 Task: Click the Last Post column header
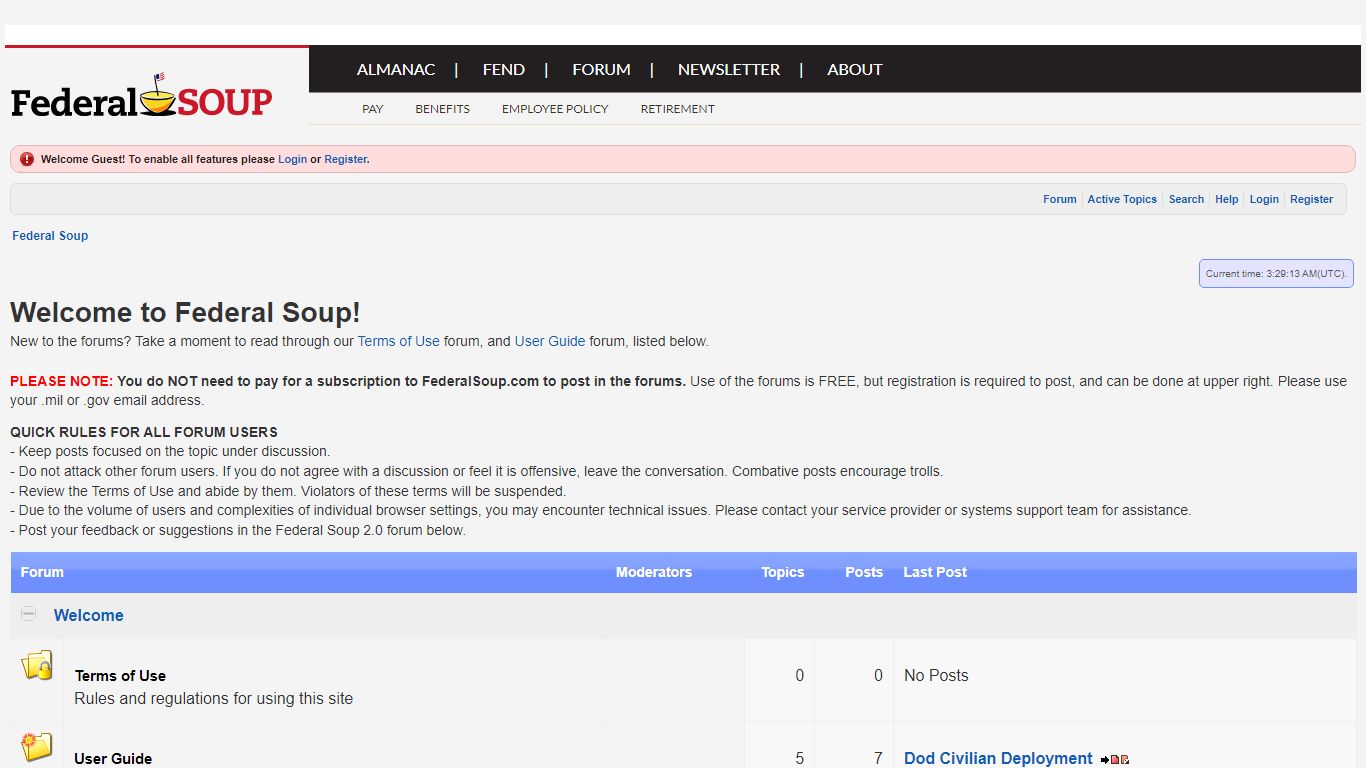point(935,572)
